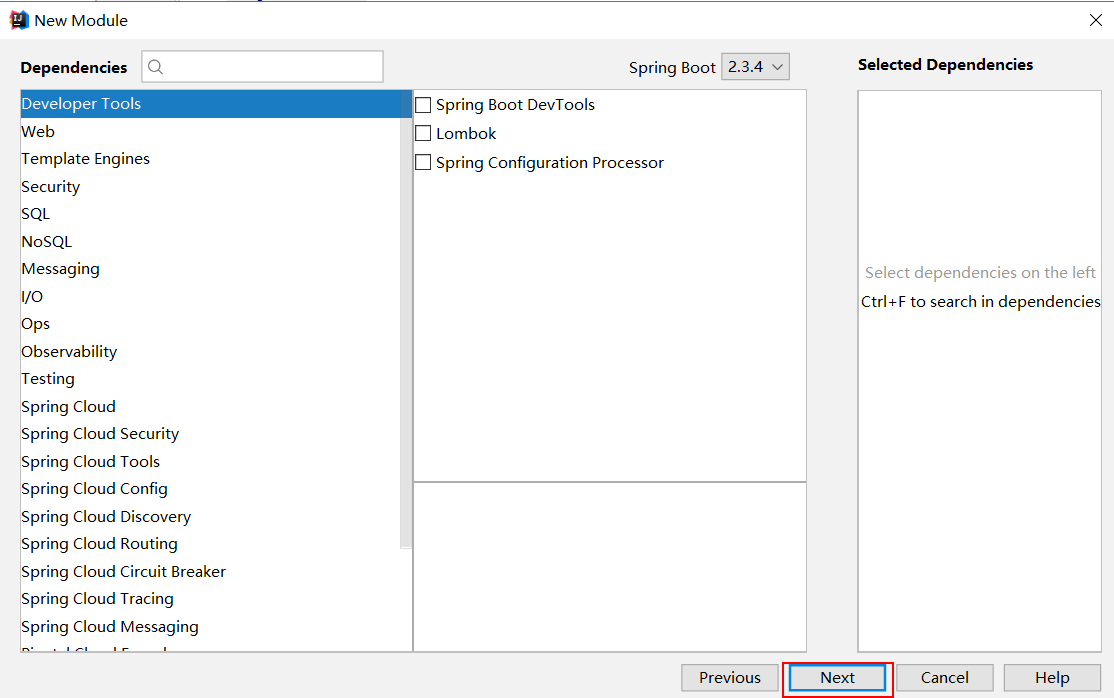Select the NoSQL category
Image resolution: width=1114 pixels, height=698 pixels.
point(212,242)
